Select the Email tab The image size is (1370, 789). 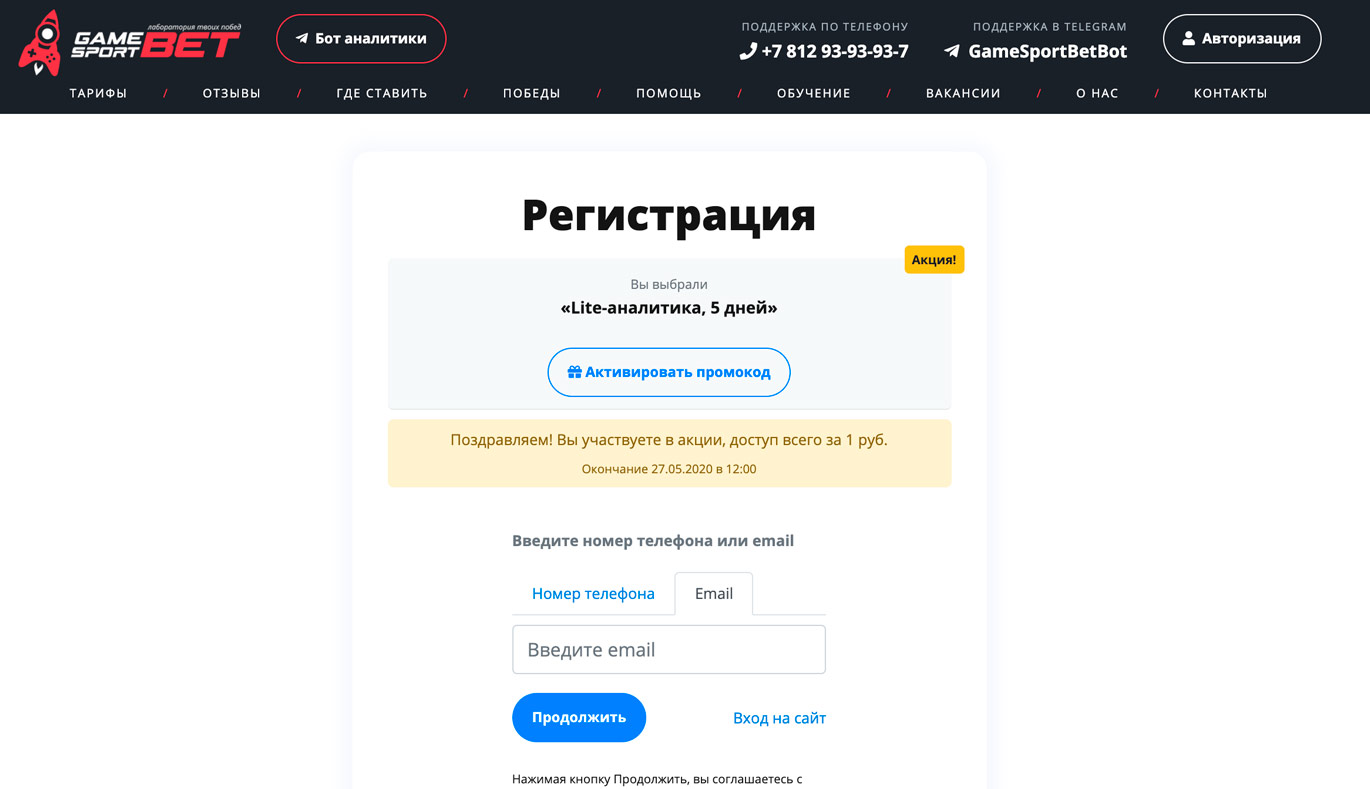coord(714,593)
